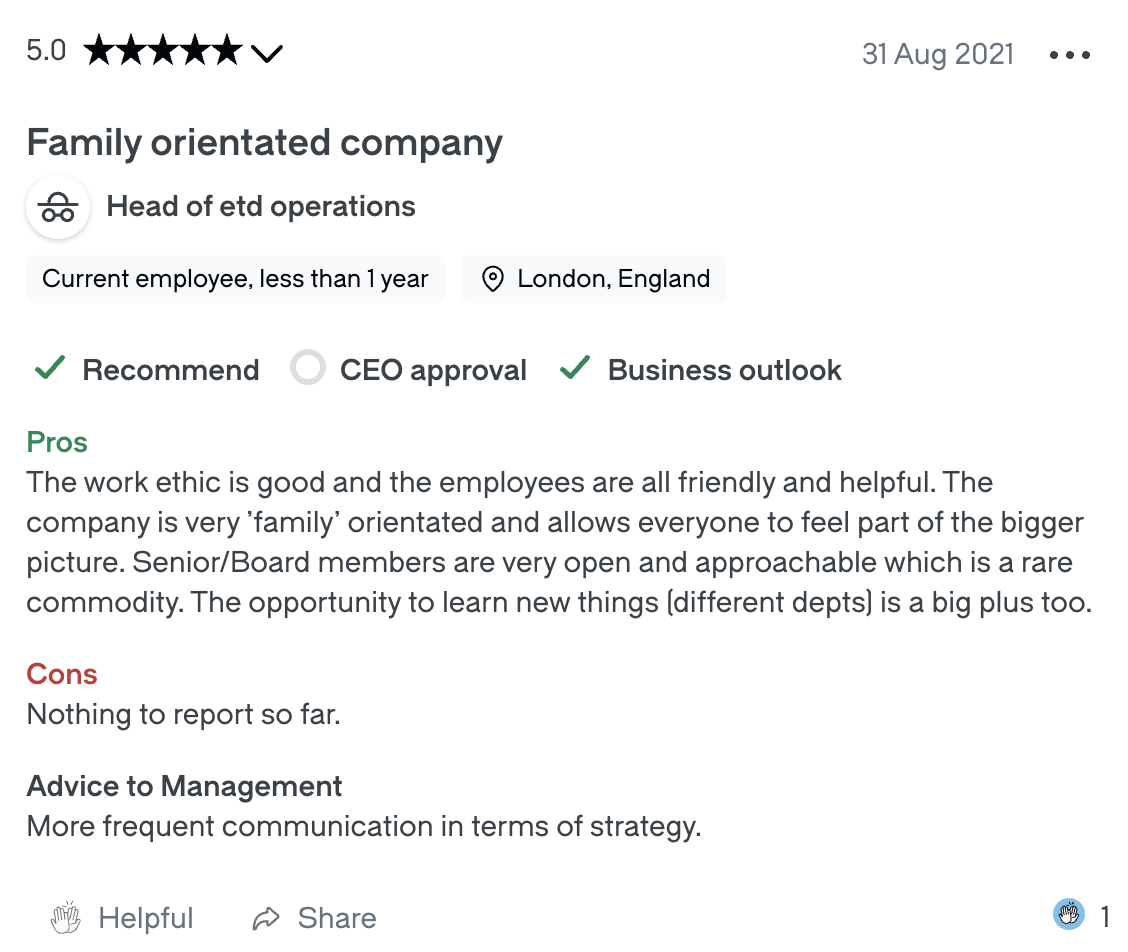Click the anonymous employee avatar icon
Image resolution: width=1128 pixels, height=952 pixels.
point(58,207)
